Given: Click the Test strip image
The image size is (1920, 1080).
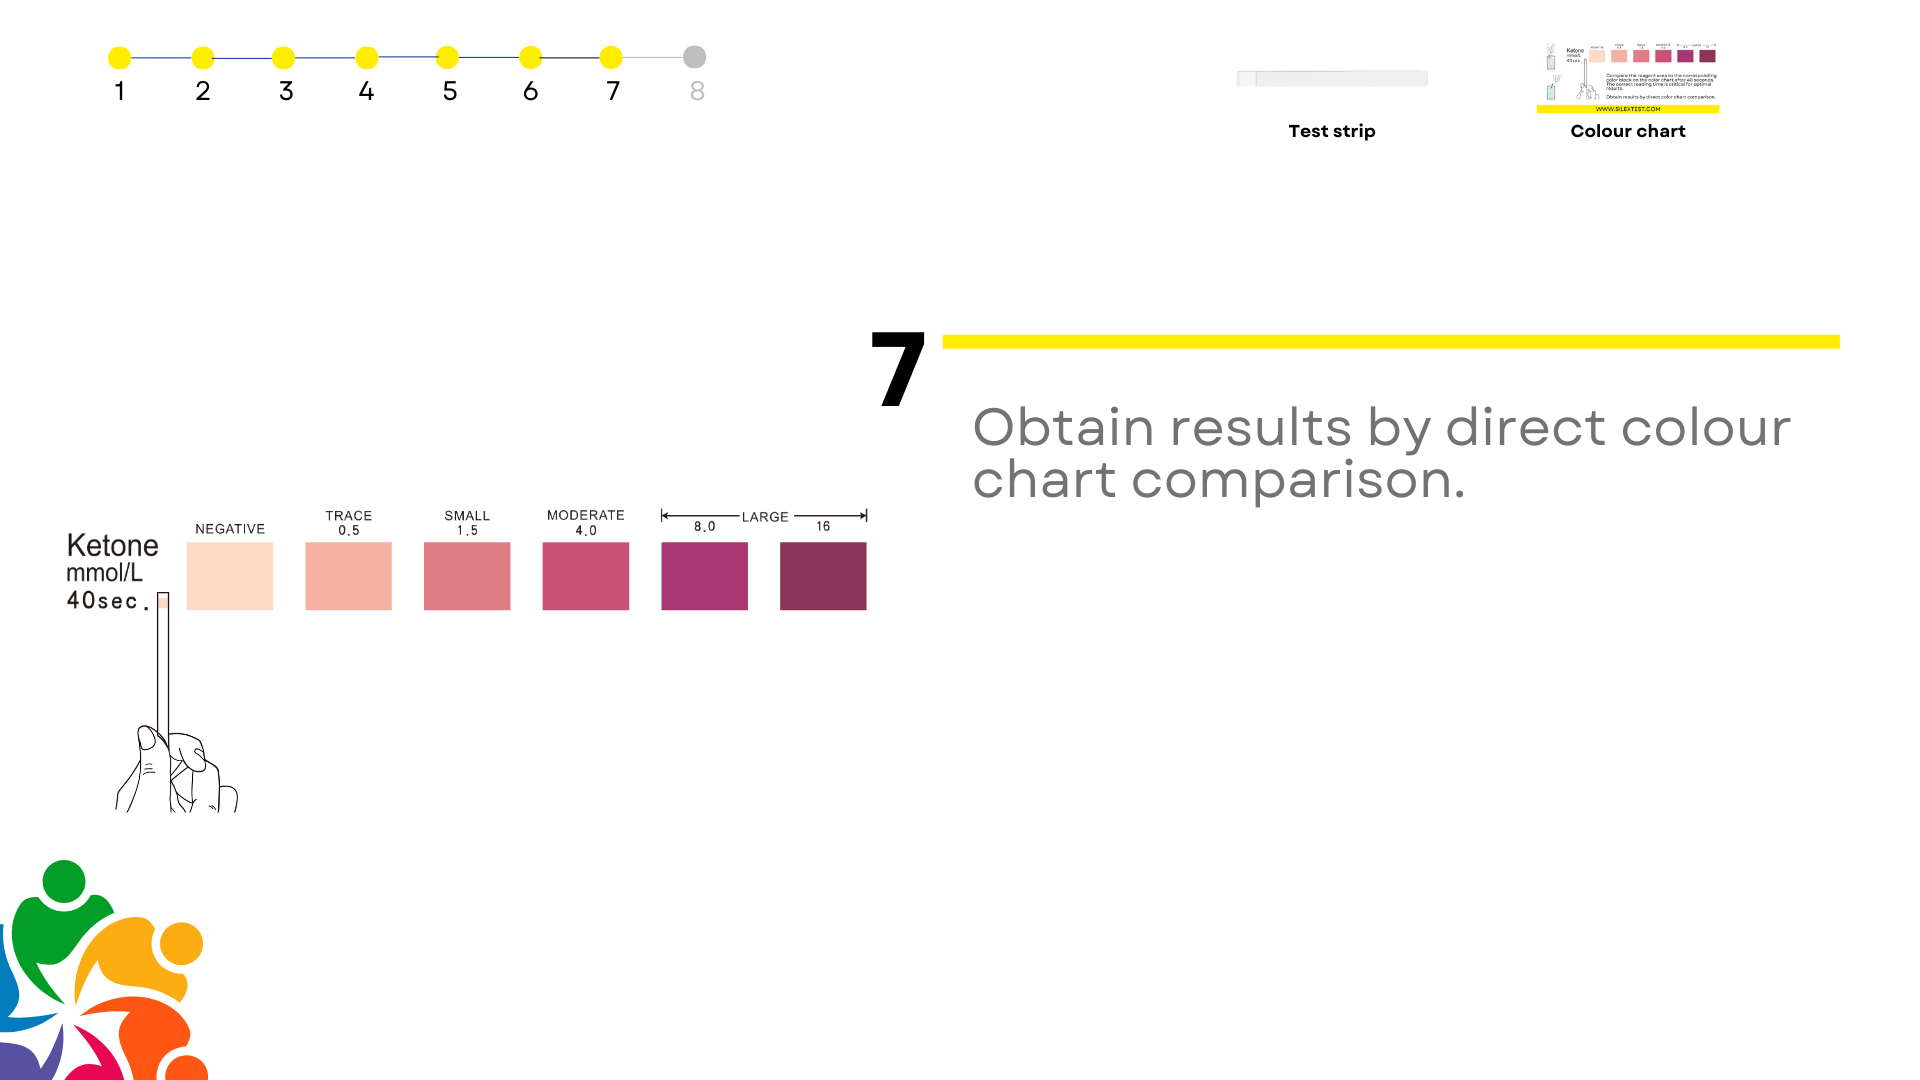Looking at the screenshot, I should click(1332, 79).
